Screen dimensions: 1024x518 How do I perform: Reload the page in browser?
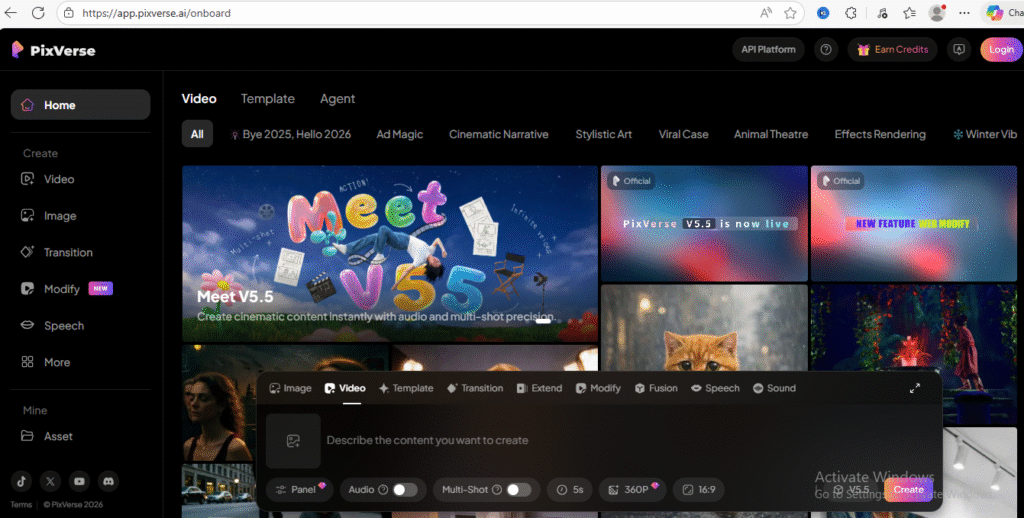(x=39, y=12)
